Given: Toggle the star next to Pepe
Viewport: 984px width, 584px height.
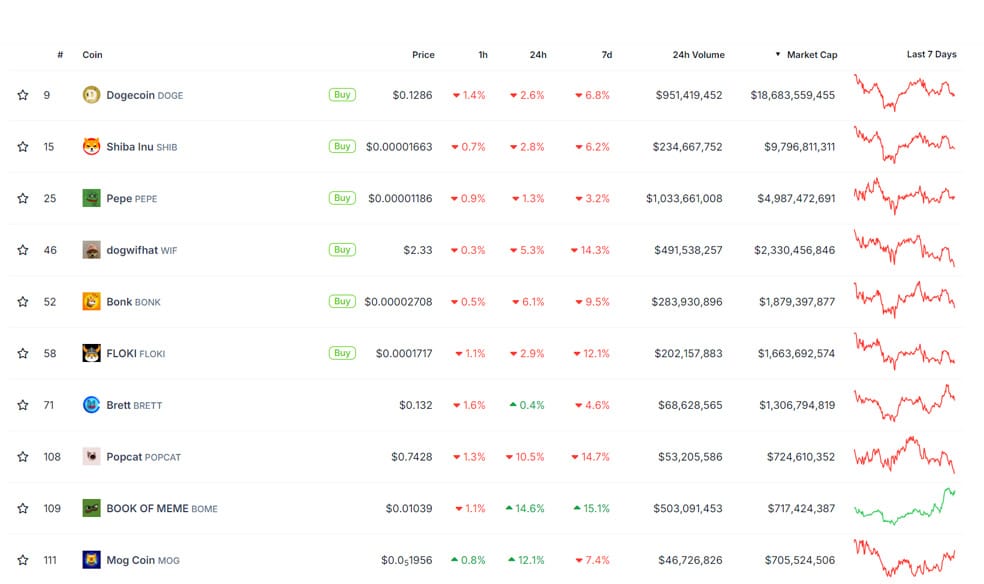Looking at the screenshot, I should pos(23,198).
